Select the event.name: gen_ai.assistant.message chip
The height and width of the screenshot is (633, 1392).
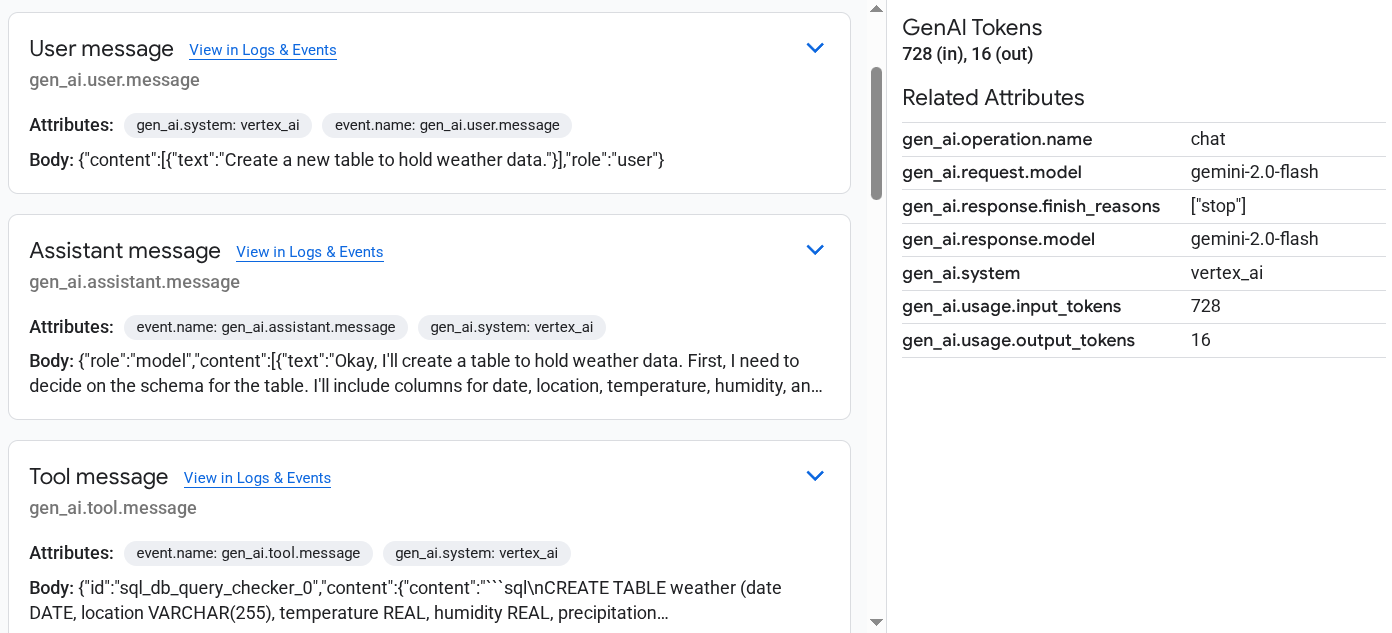coord(264,327)
